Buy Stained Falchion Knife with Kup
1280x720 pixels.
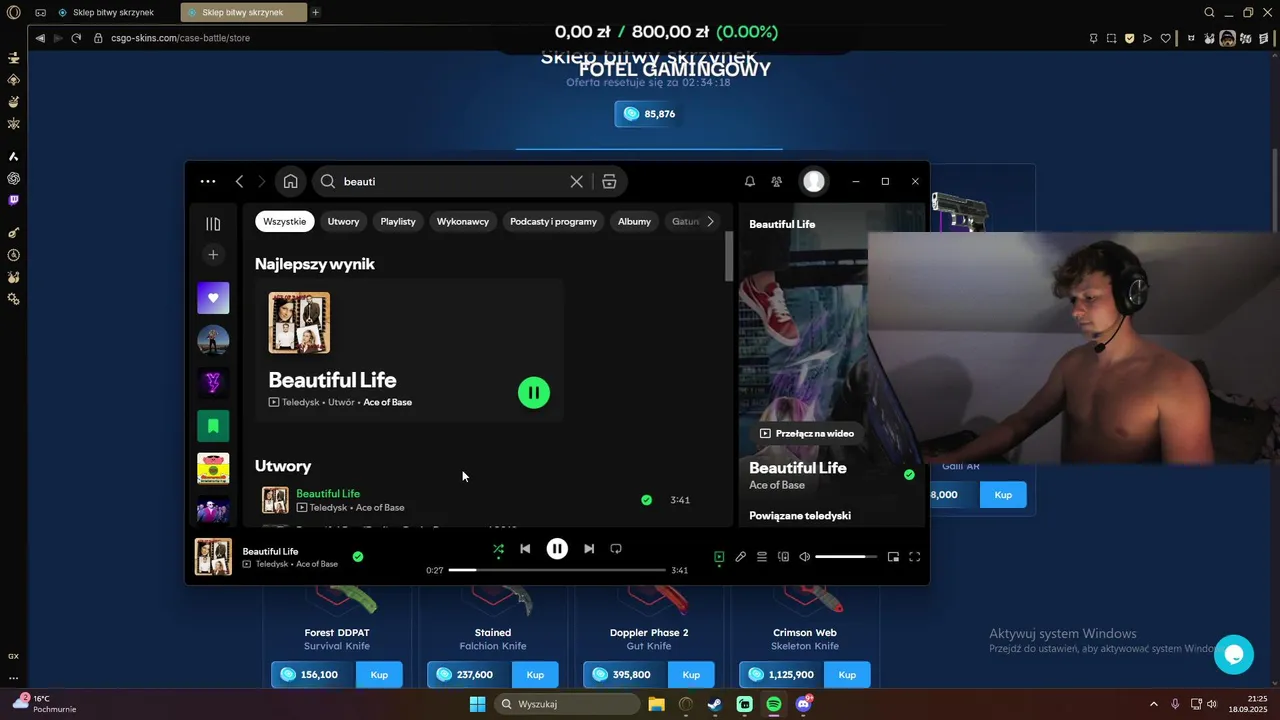pyautogui.click(x=535, y=675)
